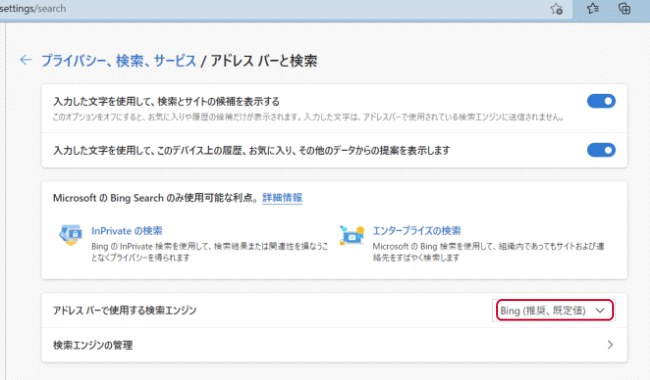Open the 詳細情報 link
The width and height of the screenshot is (650, 380).
(282, 198)
